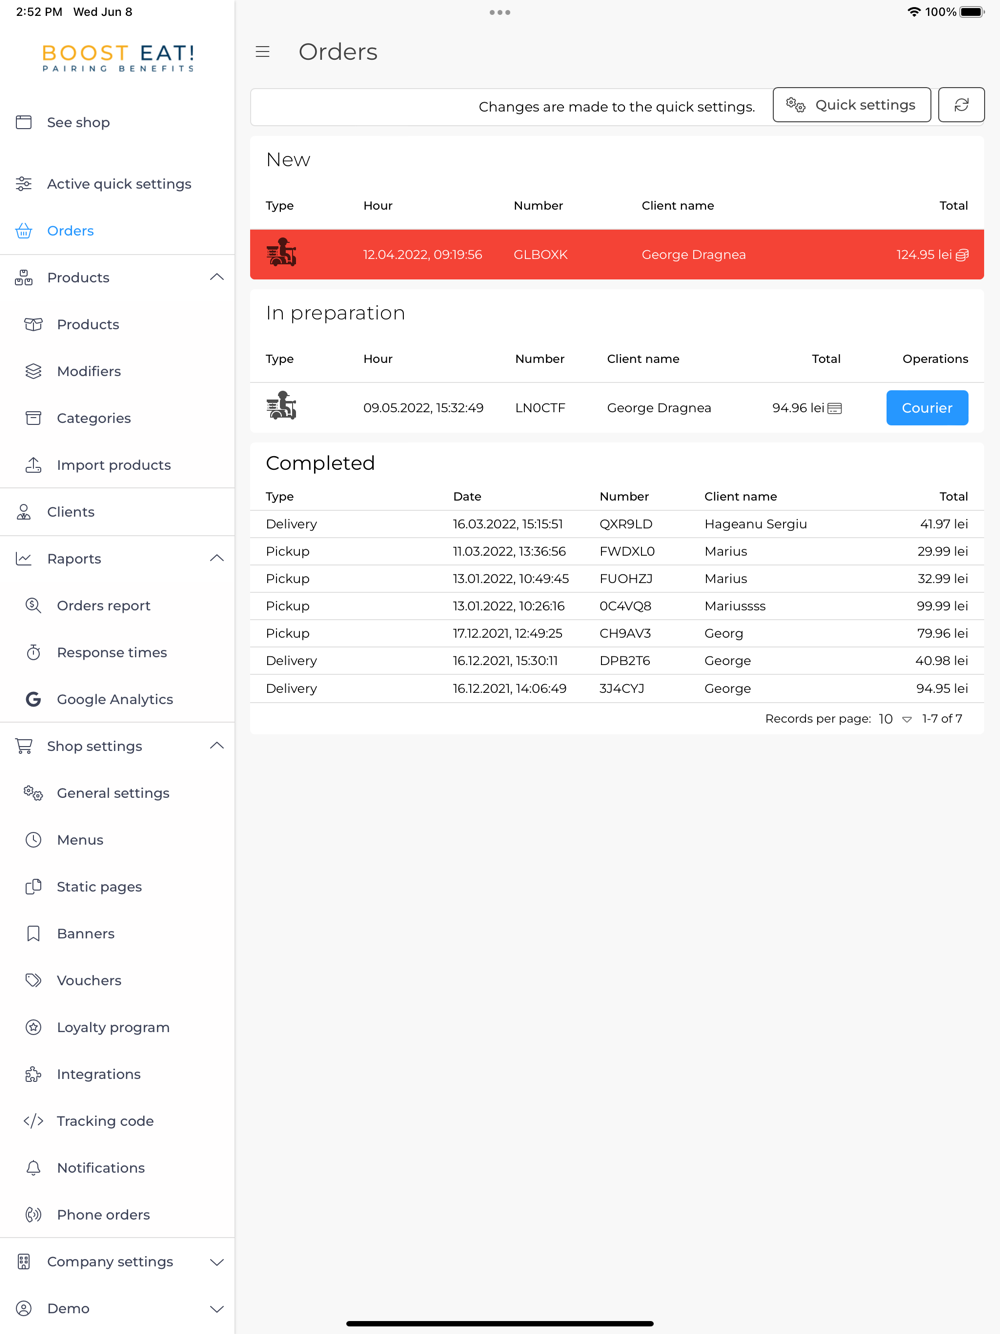The height and width of the screenshot is (1334, 1000).
Task: Expand the Demo account chevron
Action: point(216,1309)
